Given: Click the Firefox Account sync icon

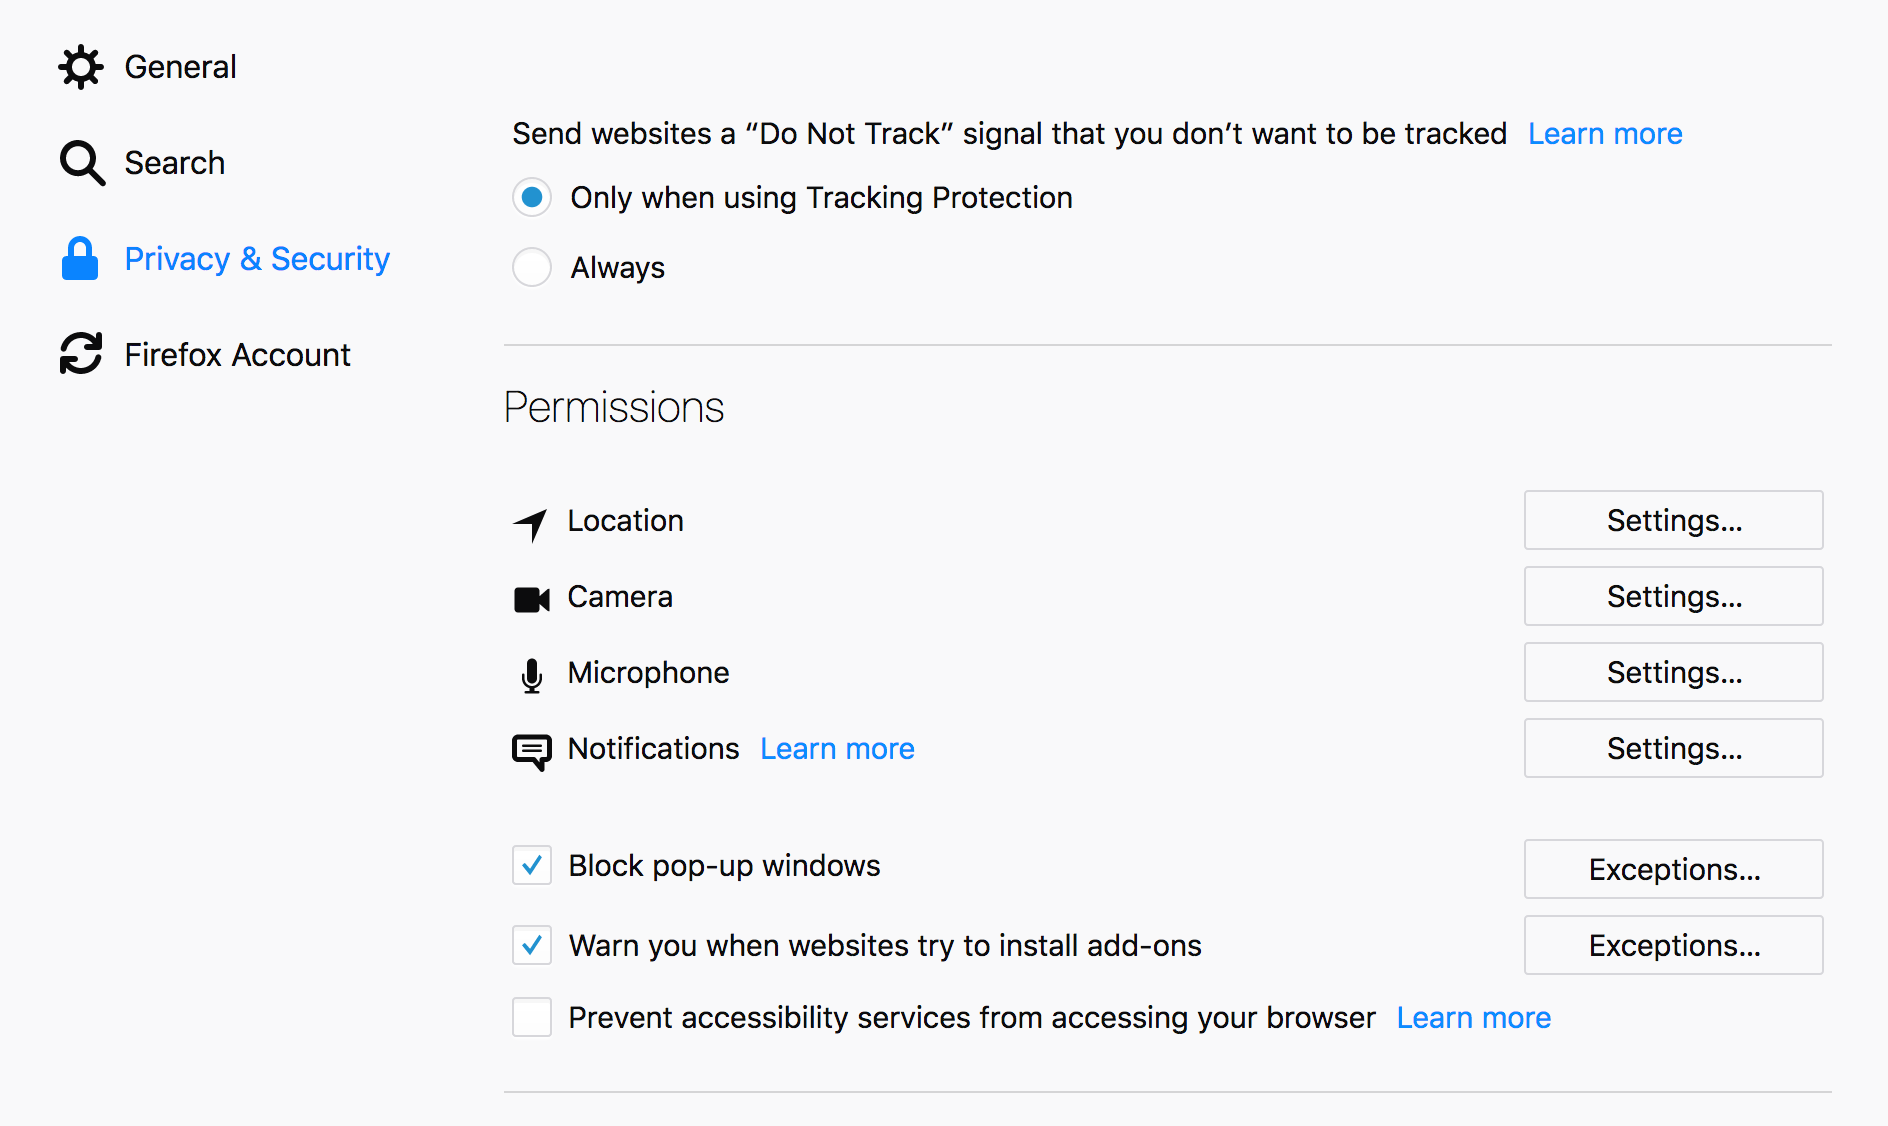Looking at the screenshot, I should [x=81, y=354].
